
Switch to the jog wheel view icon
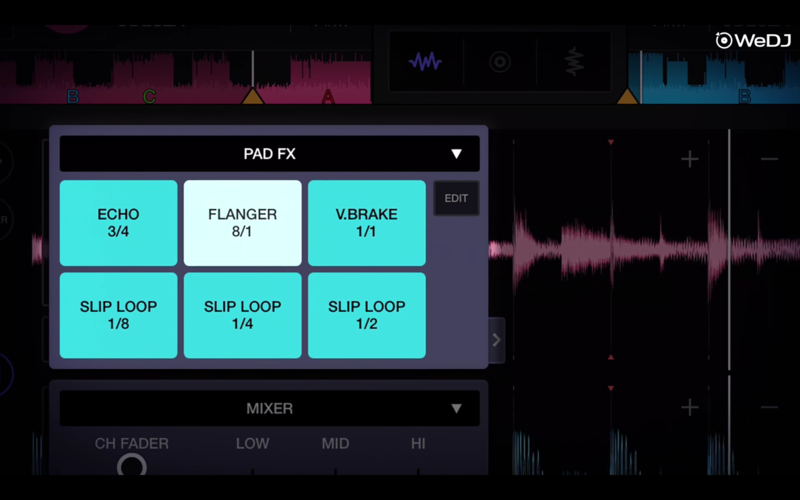pos(499,62)
